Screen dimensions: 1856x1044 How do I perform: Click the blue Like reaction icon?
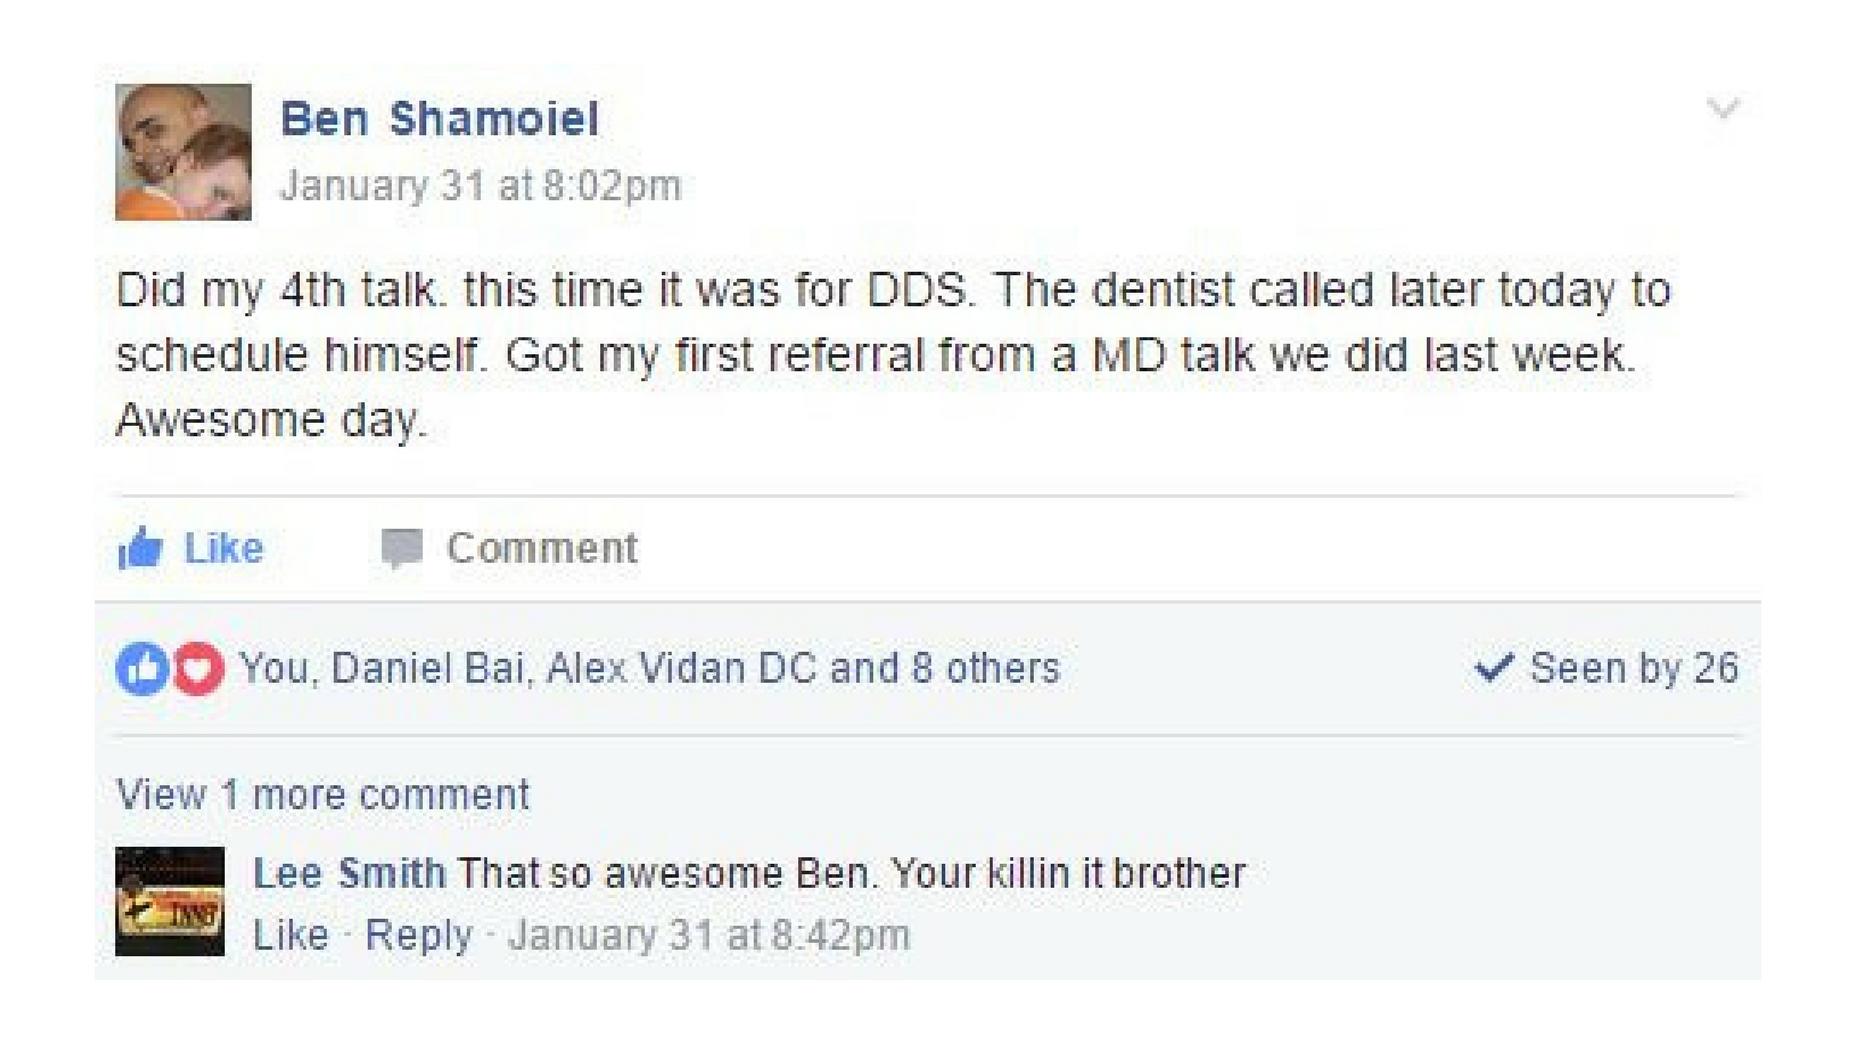pos(142,668)
